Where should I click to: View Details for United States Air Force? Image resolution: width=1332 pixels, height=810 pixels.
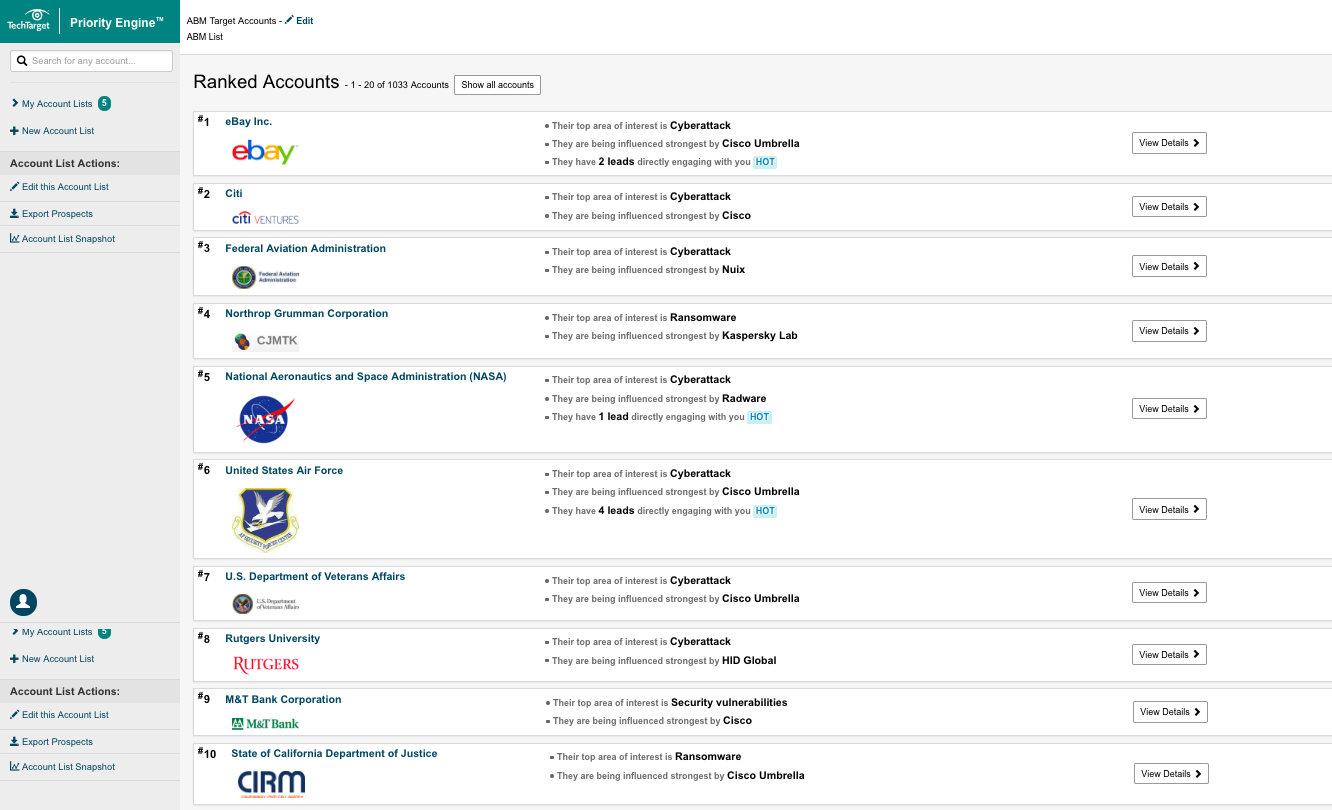point(1169,510)
